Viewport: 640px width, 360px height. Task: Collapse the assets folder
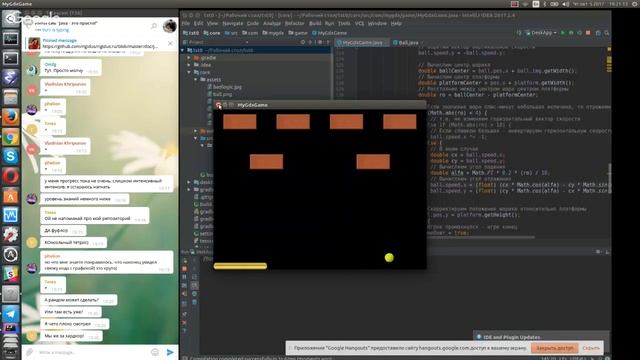click(x=196, y=80)
